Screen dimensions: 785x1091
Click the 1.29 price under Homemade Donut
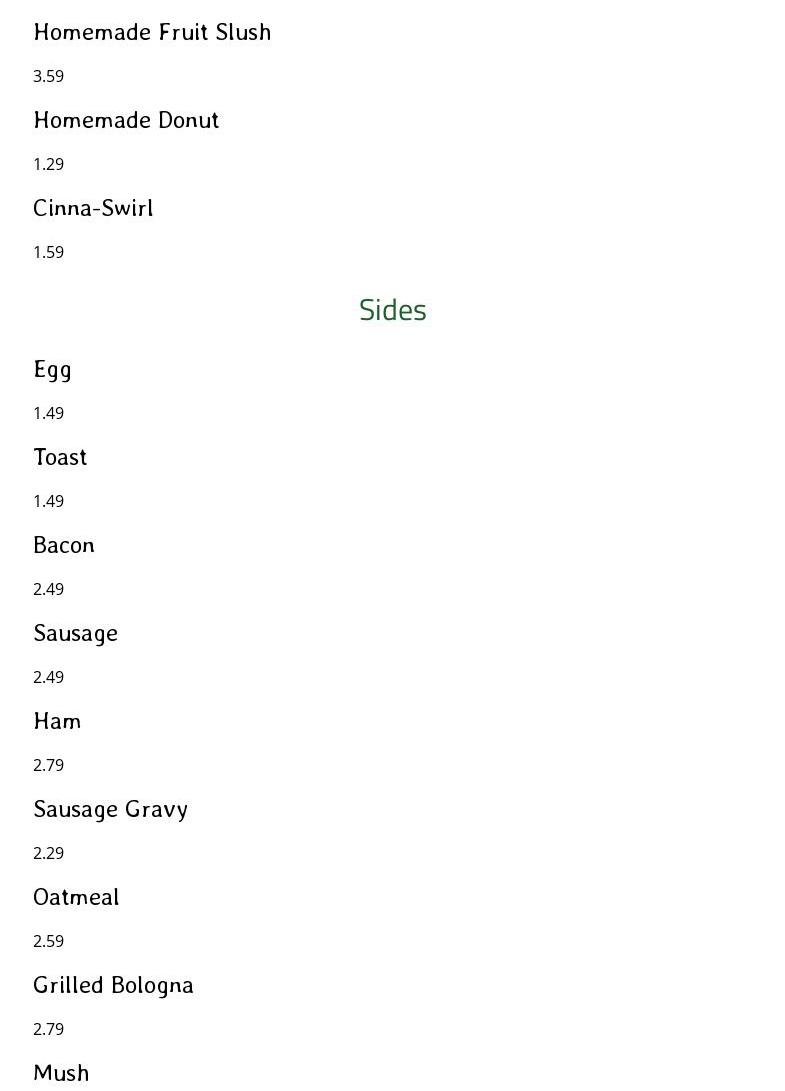(x=48, y=164)
